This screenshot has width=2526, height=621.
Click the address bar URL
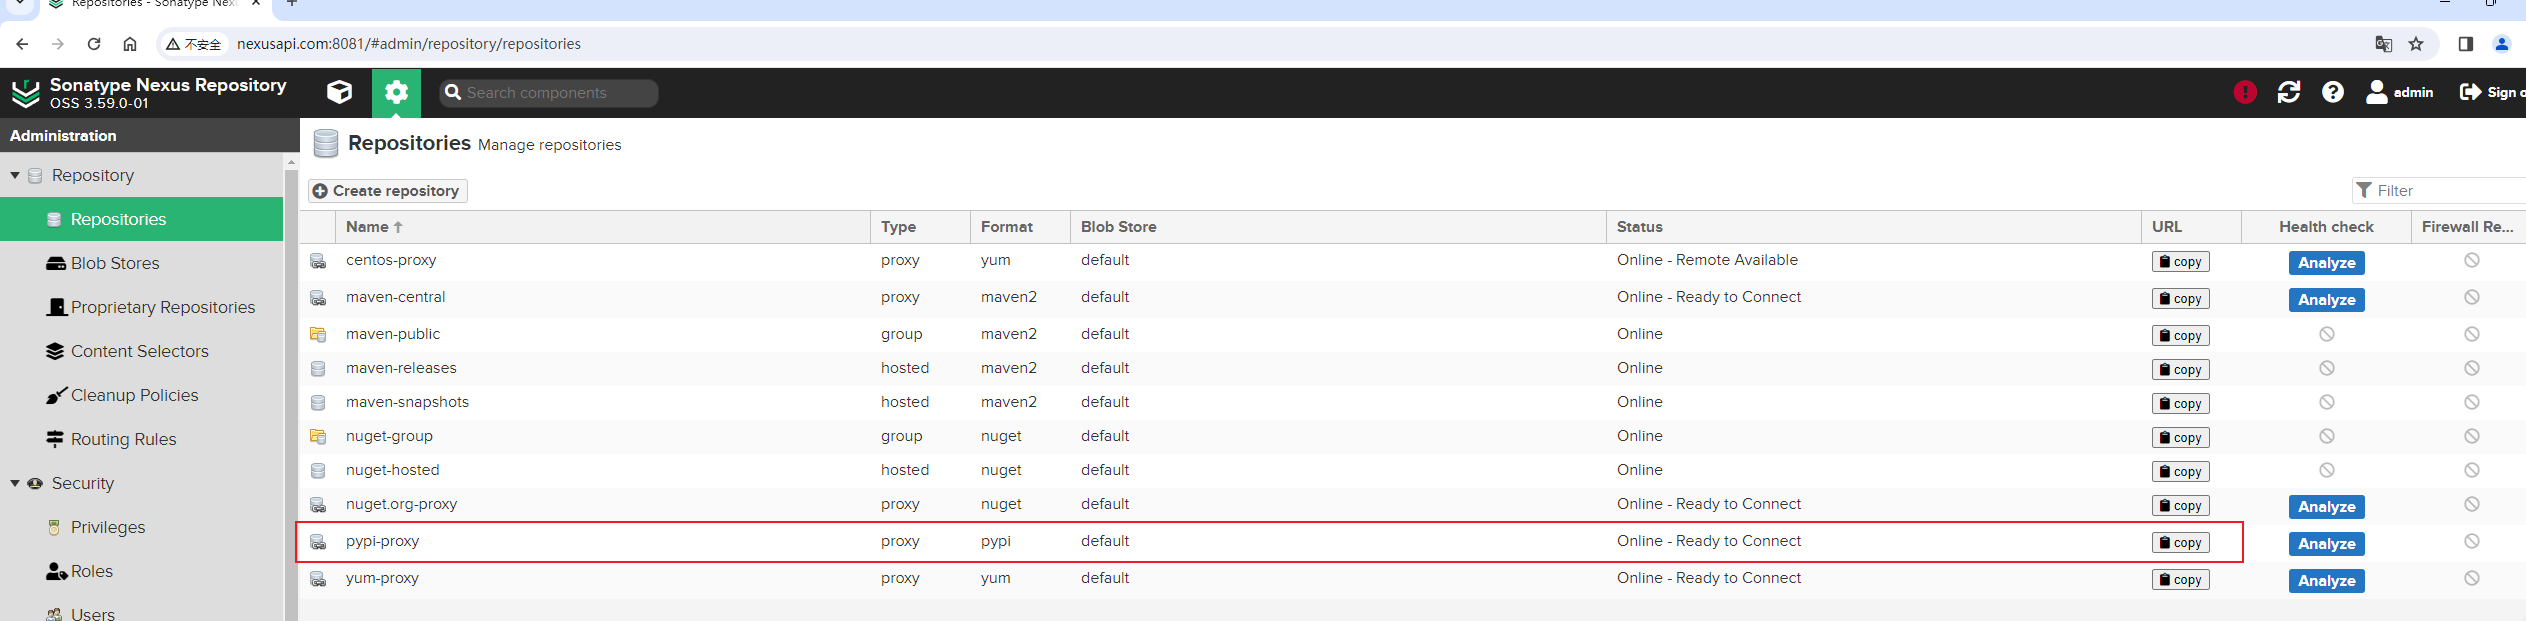coord(409,44)
